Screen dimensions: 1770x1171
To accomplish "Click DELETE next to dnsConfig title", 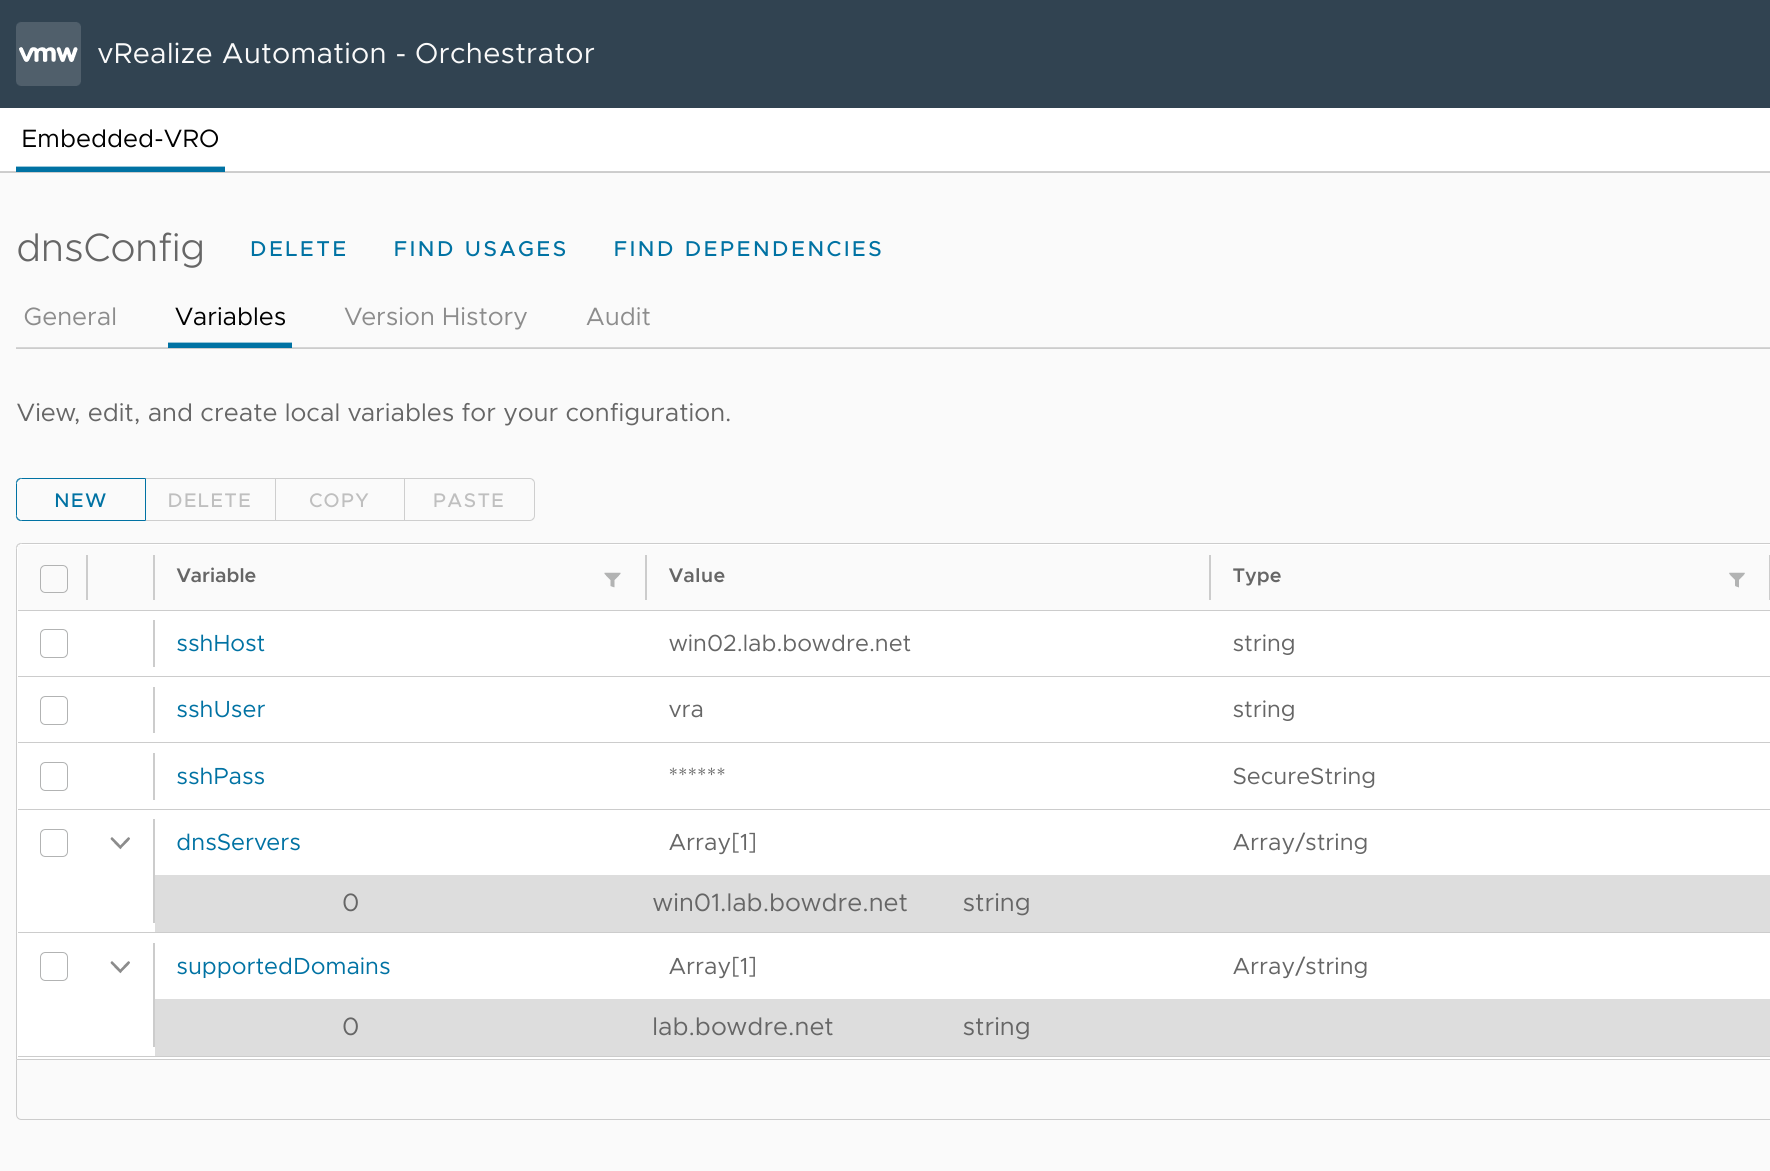I will point(298,249).
